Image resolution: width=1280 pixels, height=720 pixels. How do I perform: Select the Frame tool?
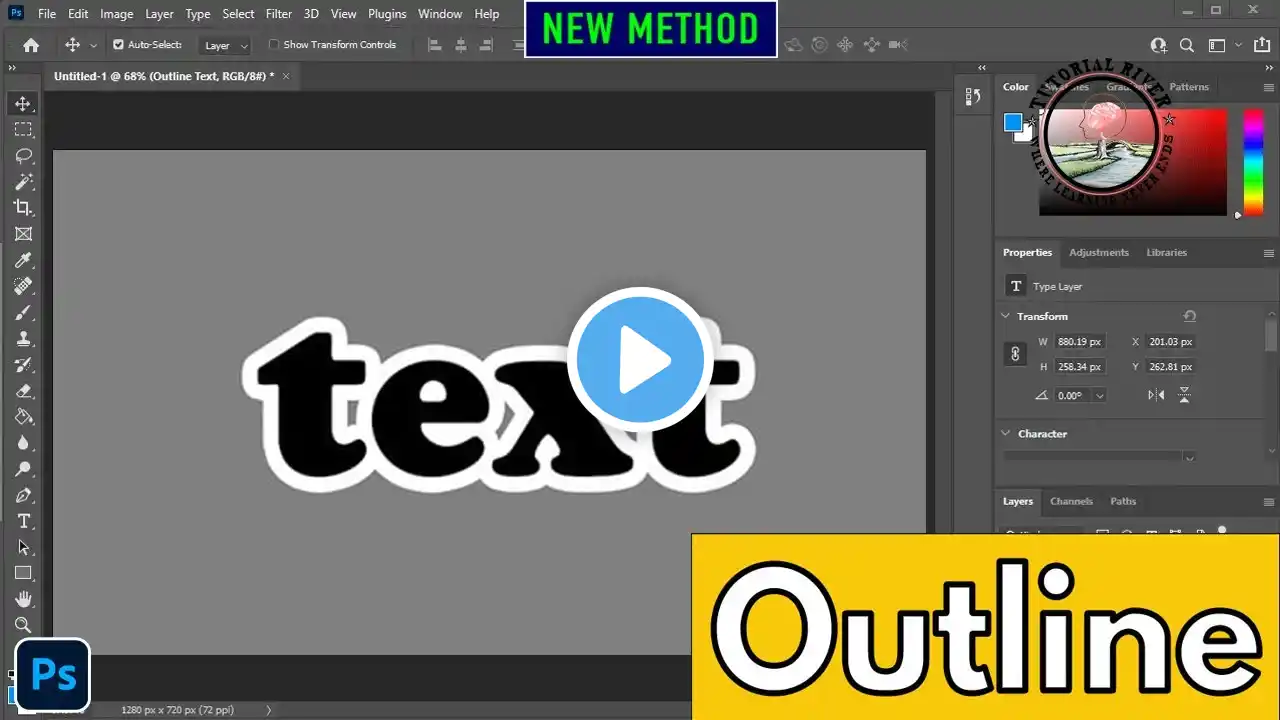coord(23,234)
